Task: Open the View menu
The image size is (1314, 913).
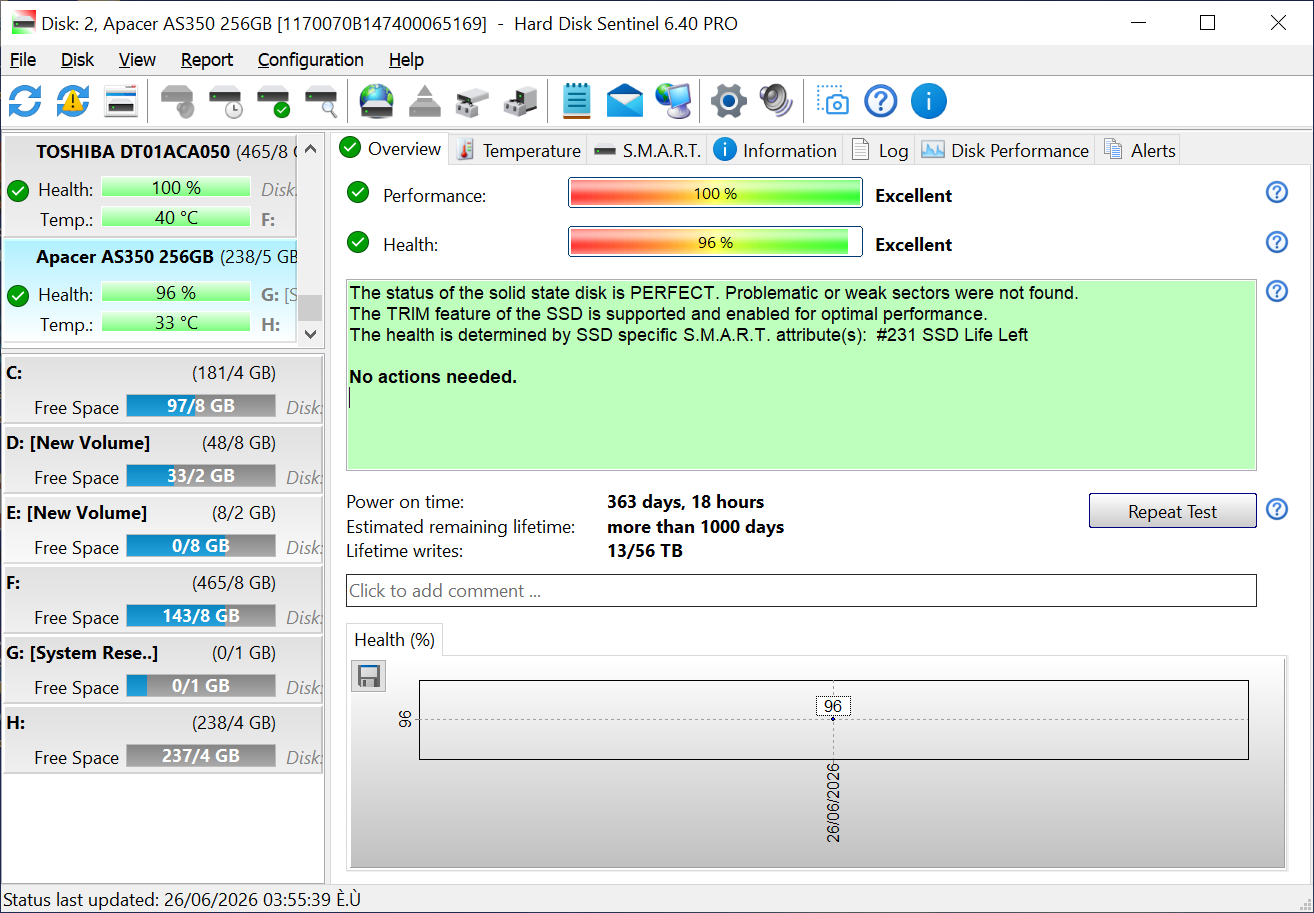Action: pyautogui.click(x=137, y=60)
